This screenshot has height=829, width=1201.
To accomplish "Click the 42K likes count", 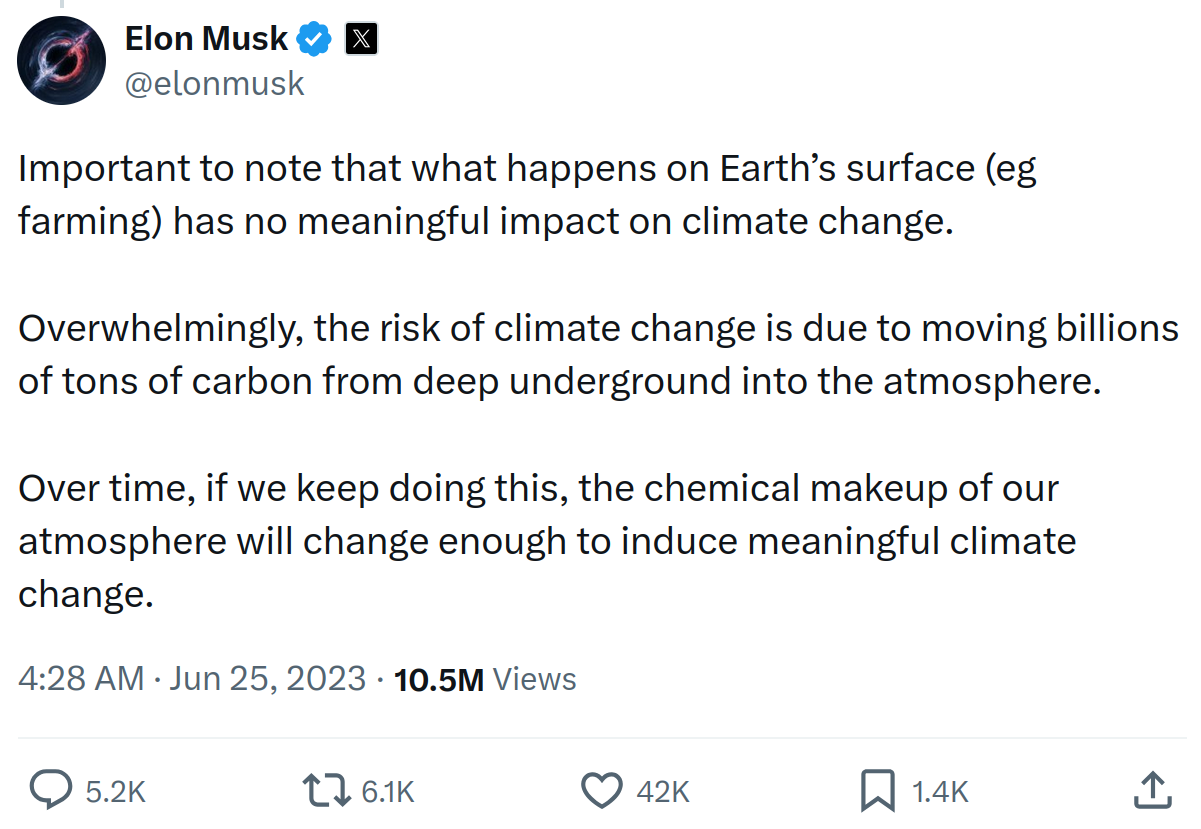I will pos(664,792).
